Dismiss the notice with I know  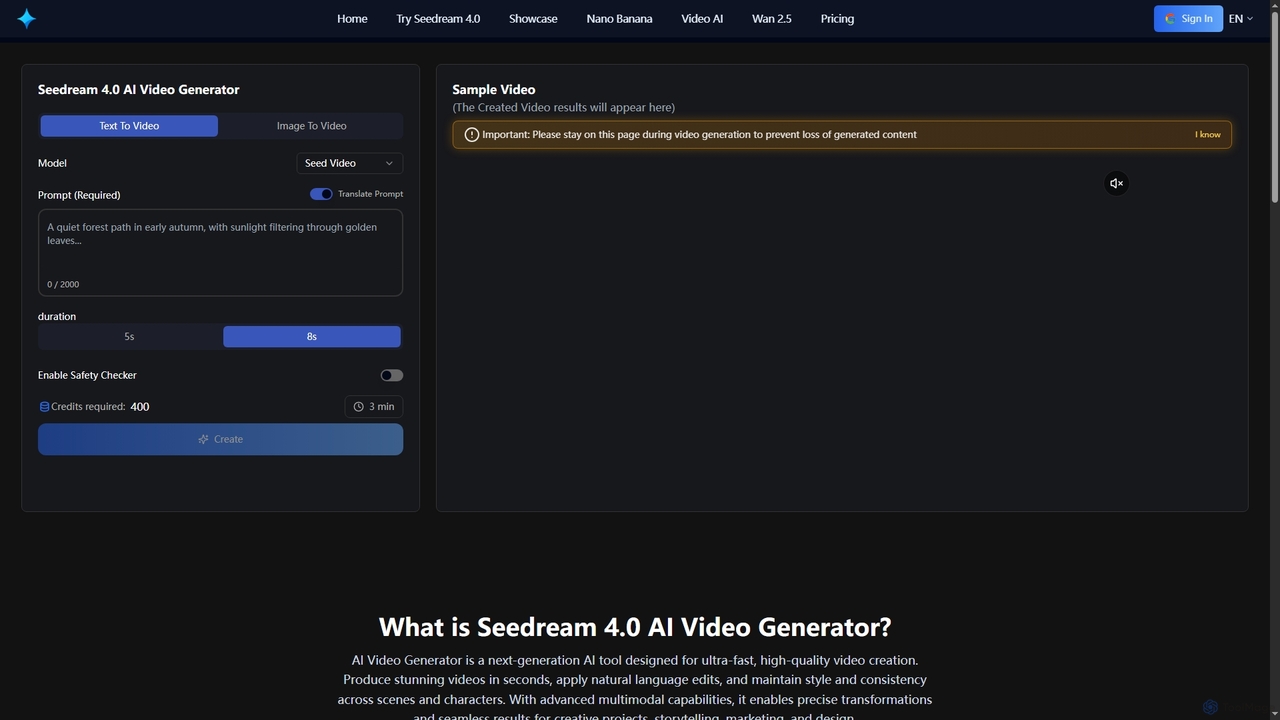(1208, 135)
